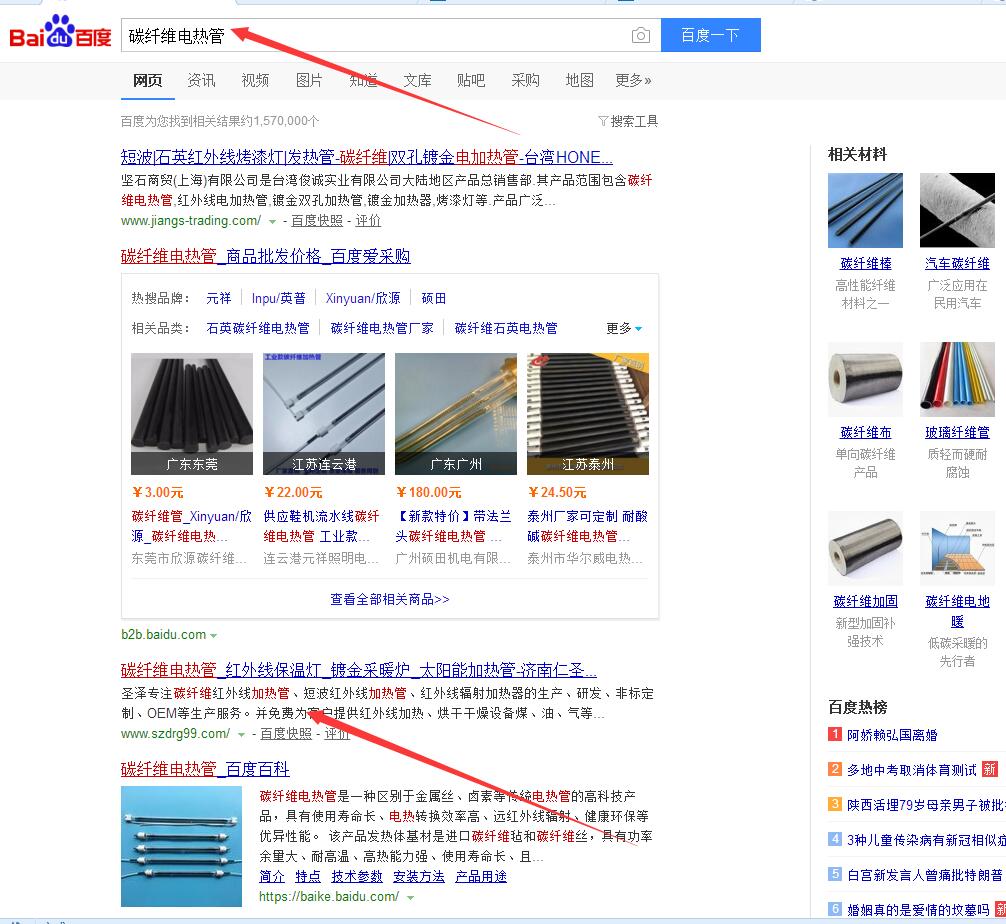Open 【新款特价】带法兰头 product title
The image size is (1006, 924).
(x=454, y=526)
